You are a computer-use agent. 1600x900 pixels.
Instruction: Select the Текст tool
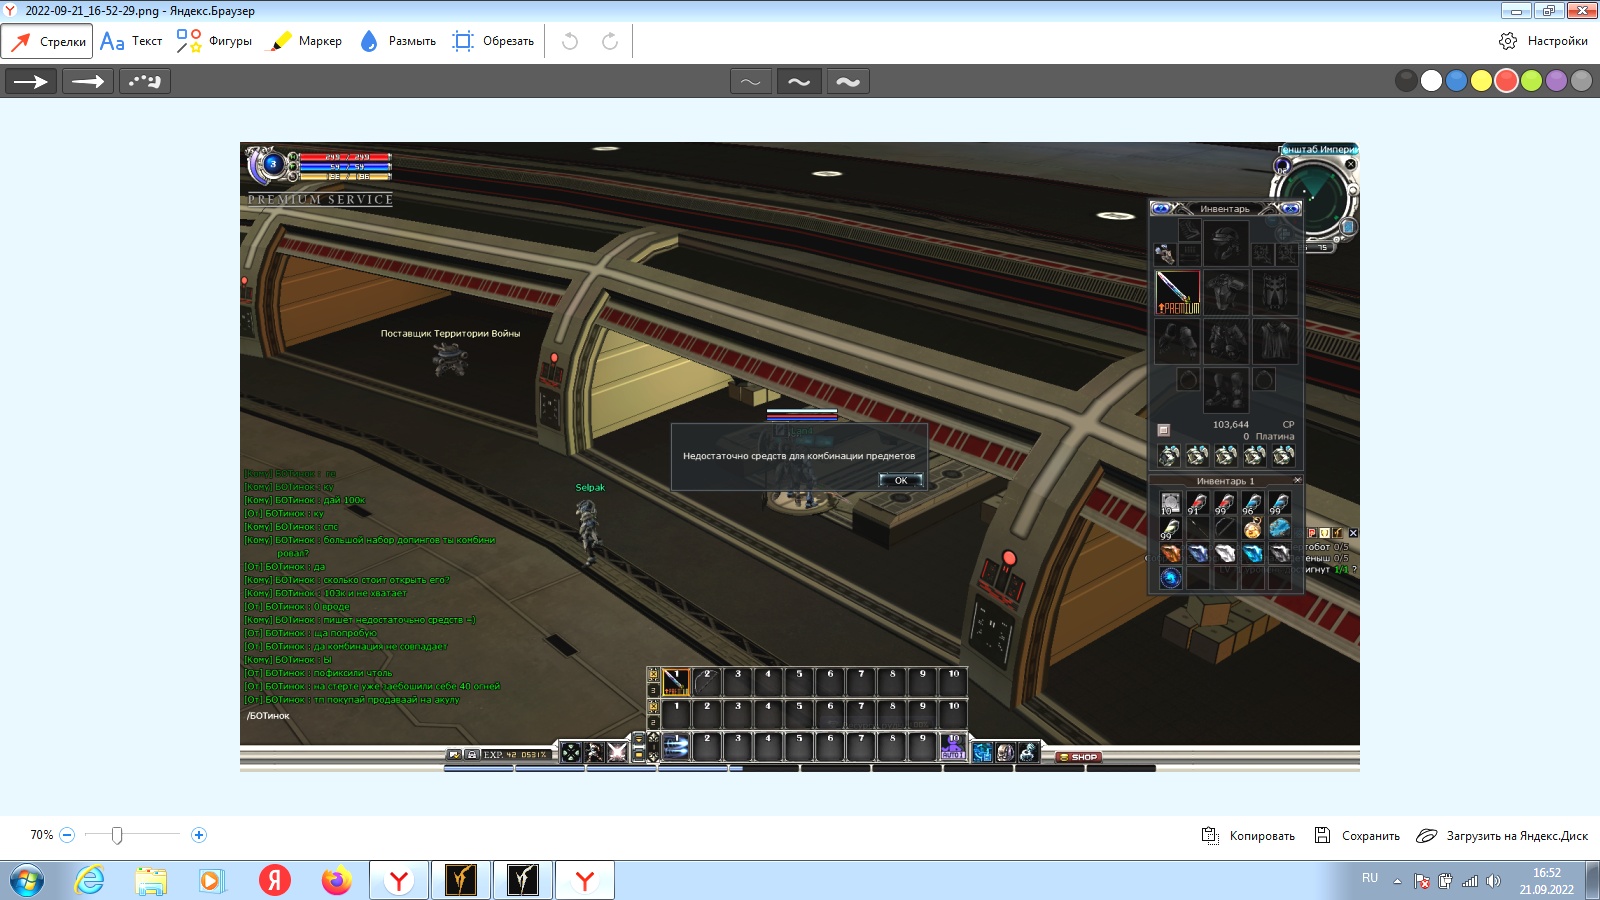pyautogui.click(x=131, y=41)
